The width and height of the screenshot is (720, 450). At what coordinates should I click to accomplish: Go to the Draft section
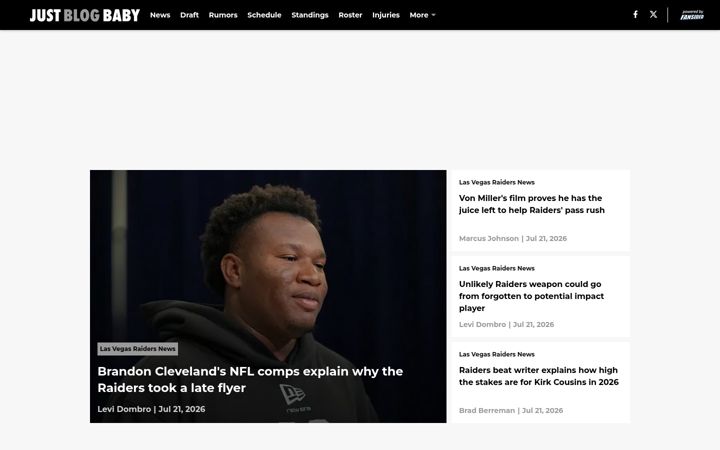coord(189,15)
